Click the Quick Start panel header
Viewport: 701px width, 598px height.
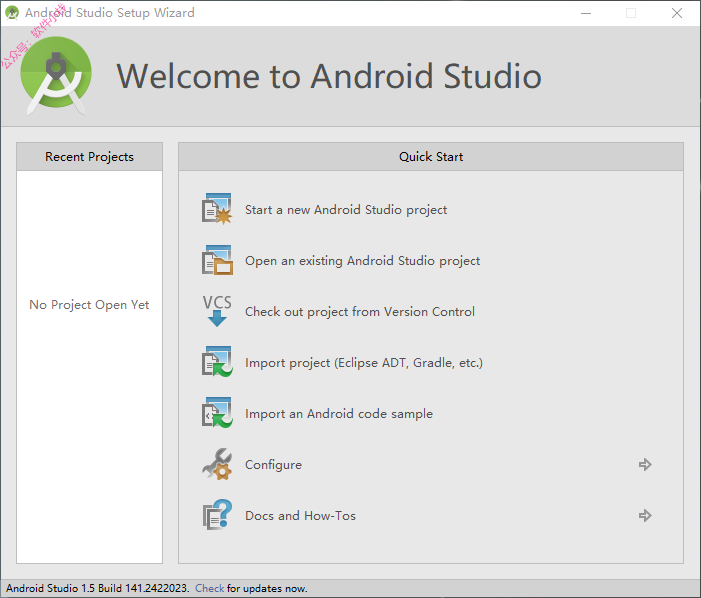pos(431,156)
